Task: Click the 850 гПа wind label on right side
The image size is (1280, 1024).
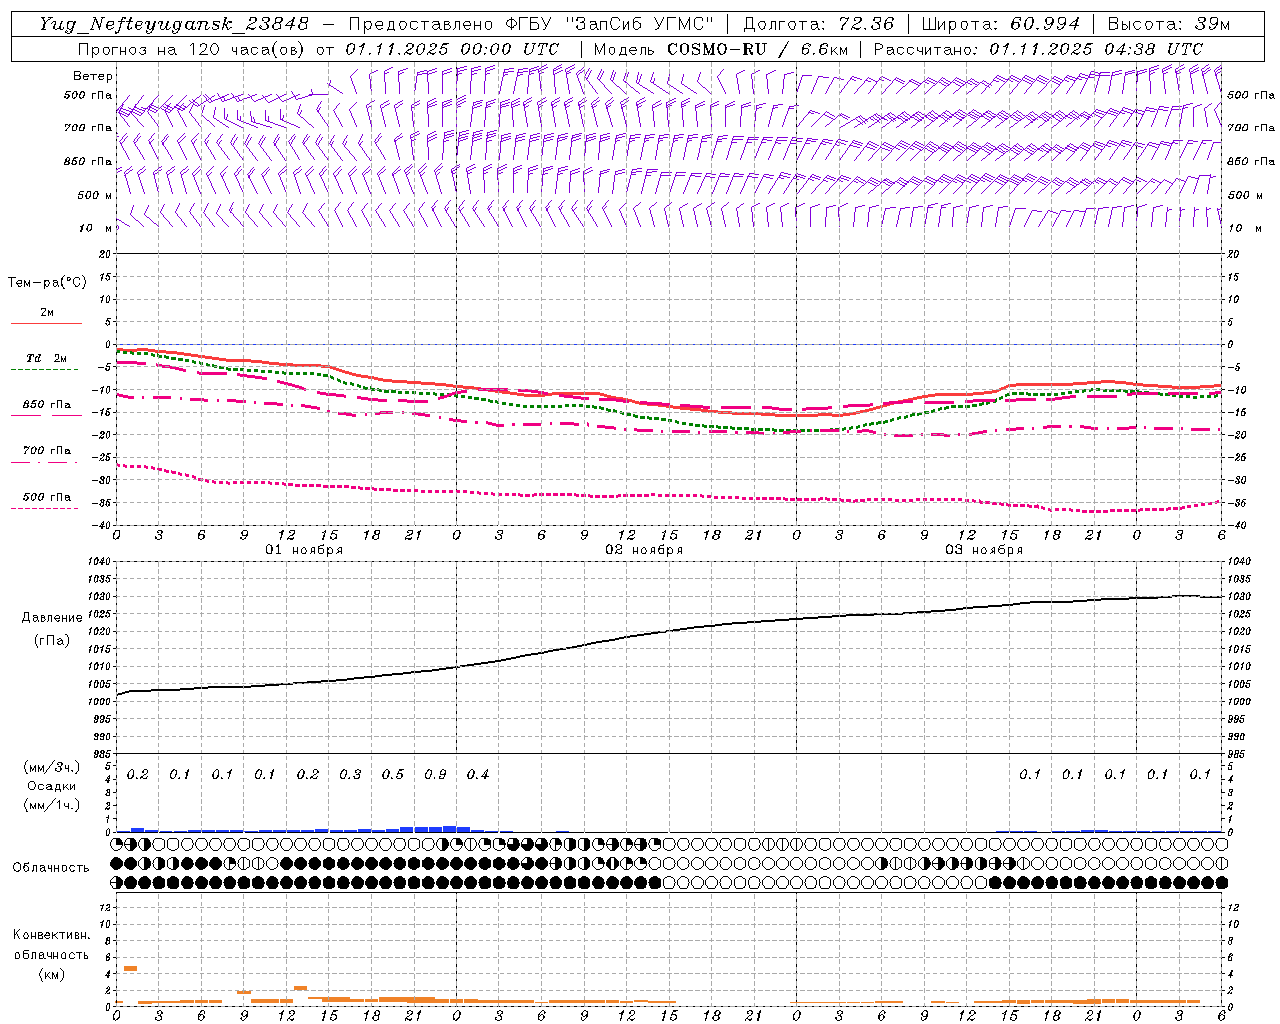Action: pyautogui.click(x=1251, y=161)
